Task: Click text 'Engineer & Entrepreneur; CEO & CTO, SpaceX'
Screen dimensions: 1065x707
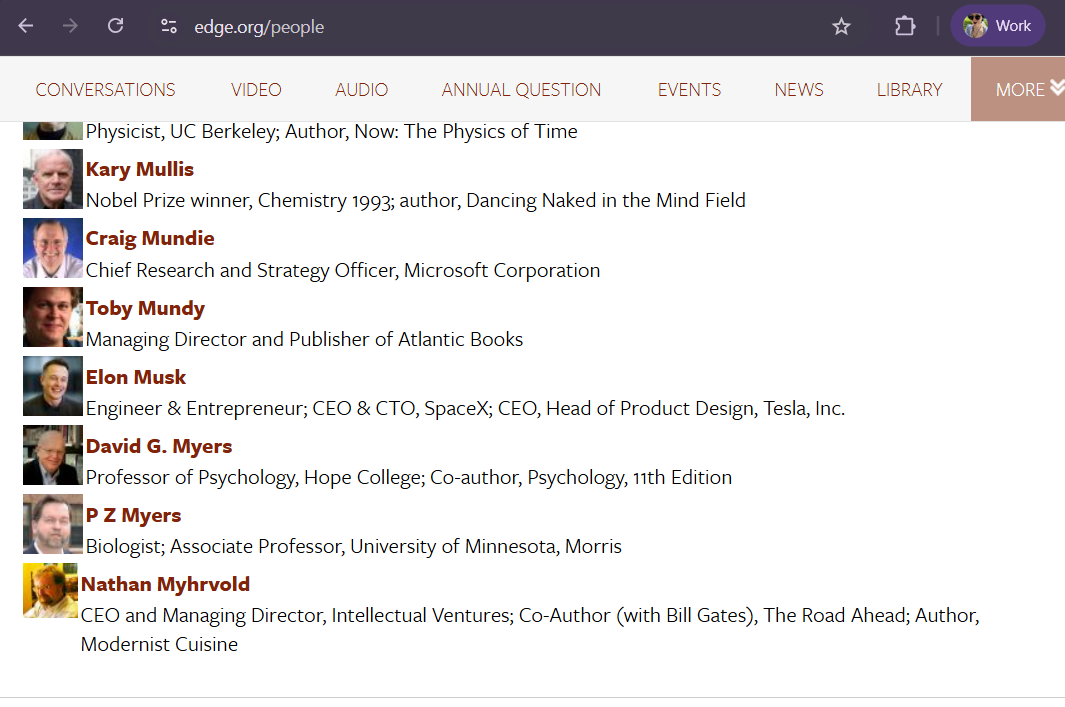Action: click(x=288, y=408)
